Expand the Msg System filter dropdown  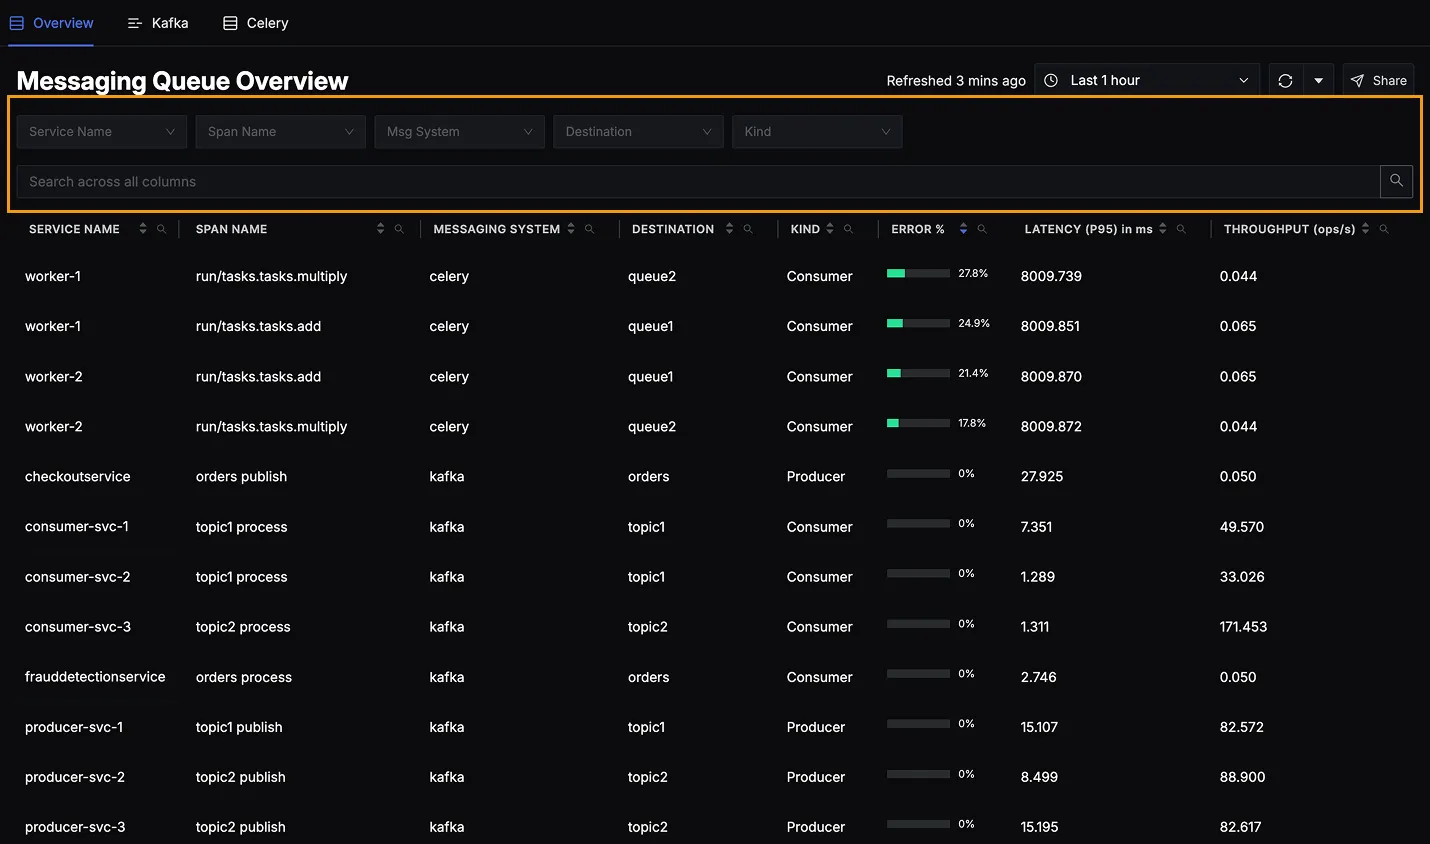(x=460, y=131)
